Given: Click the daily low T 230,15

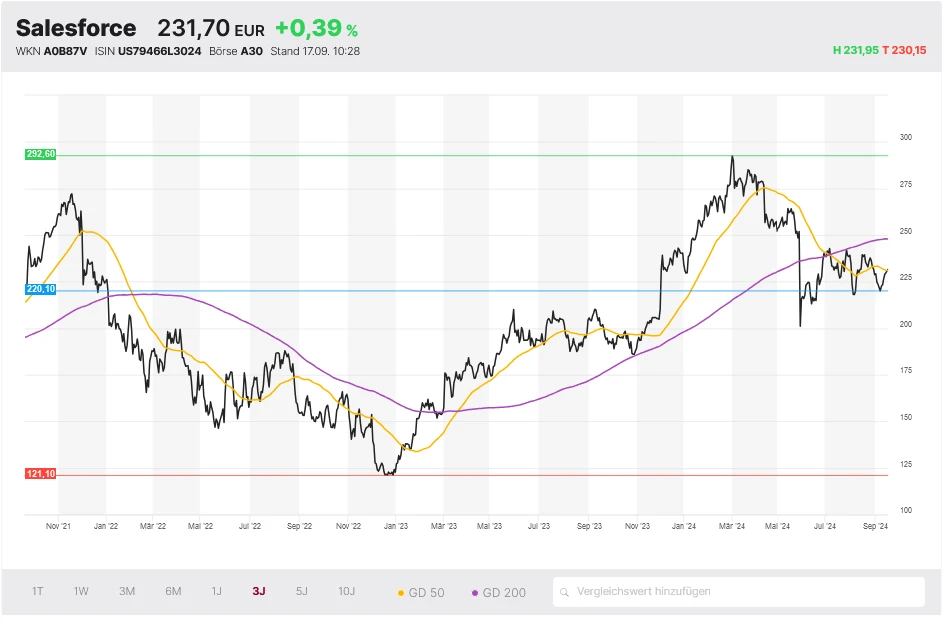Looking at the screenshot, I should (x=904, y=50).
